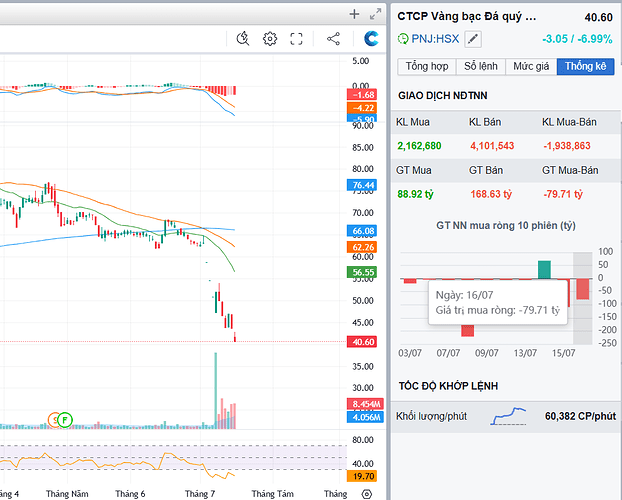
Task: Click the Tháng Năm time axis label
Action: coord(67,494)
